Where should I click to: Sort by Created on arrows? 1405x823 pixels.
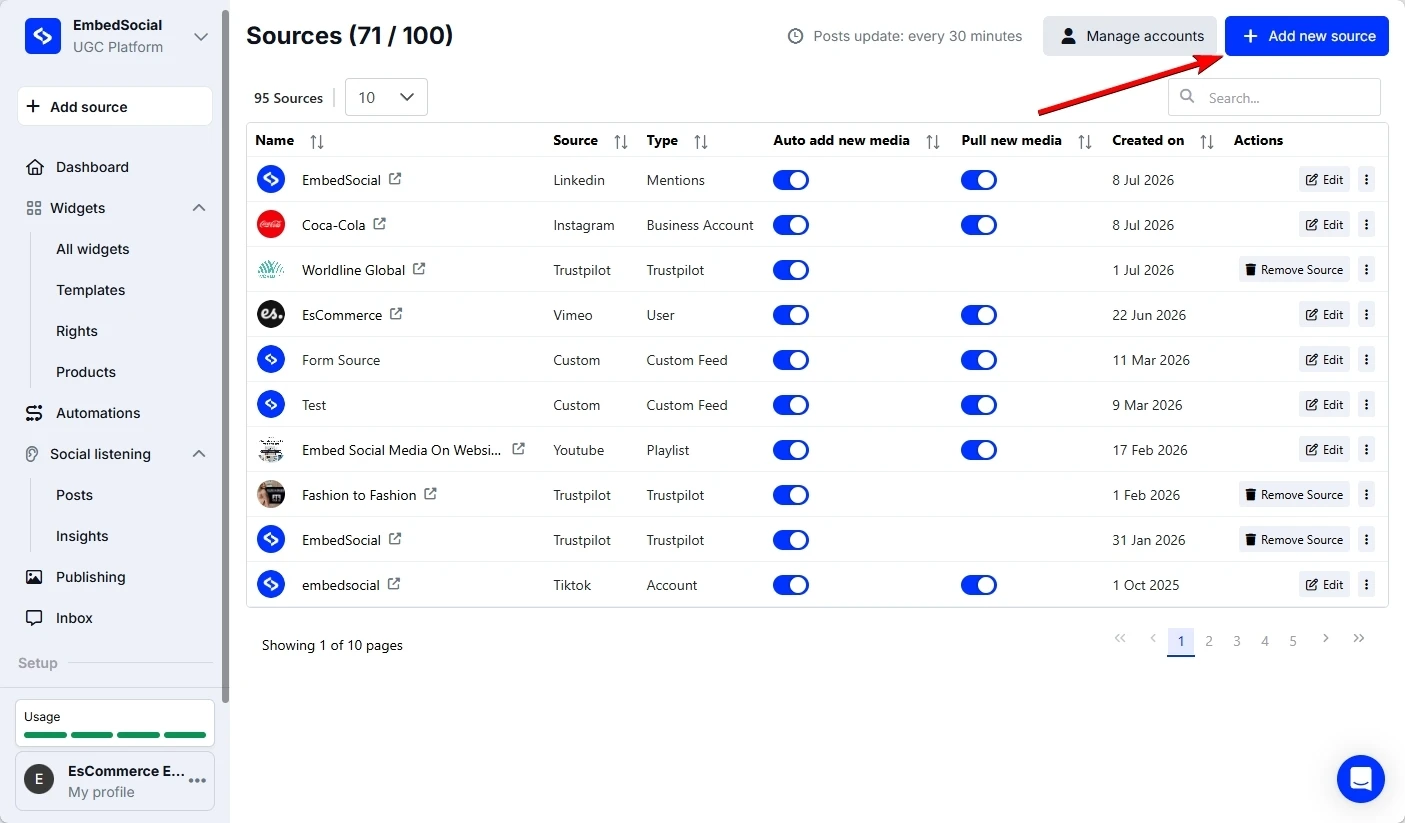coord(1207,141)
